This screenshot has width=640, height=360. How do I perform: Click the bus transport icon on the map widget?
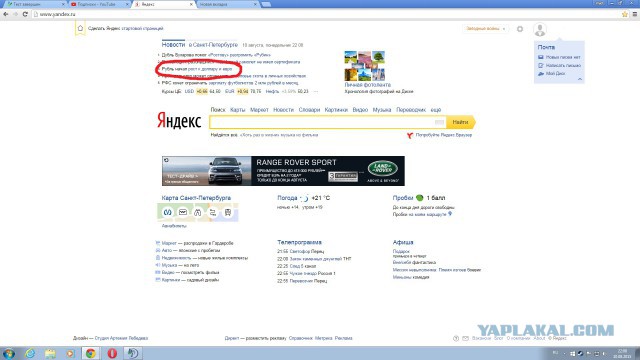228,212
